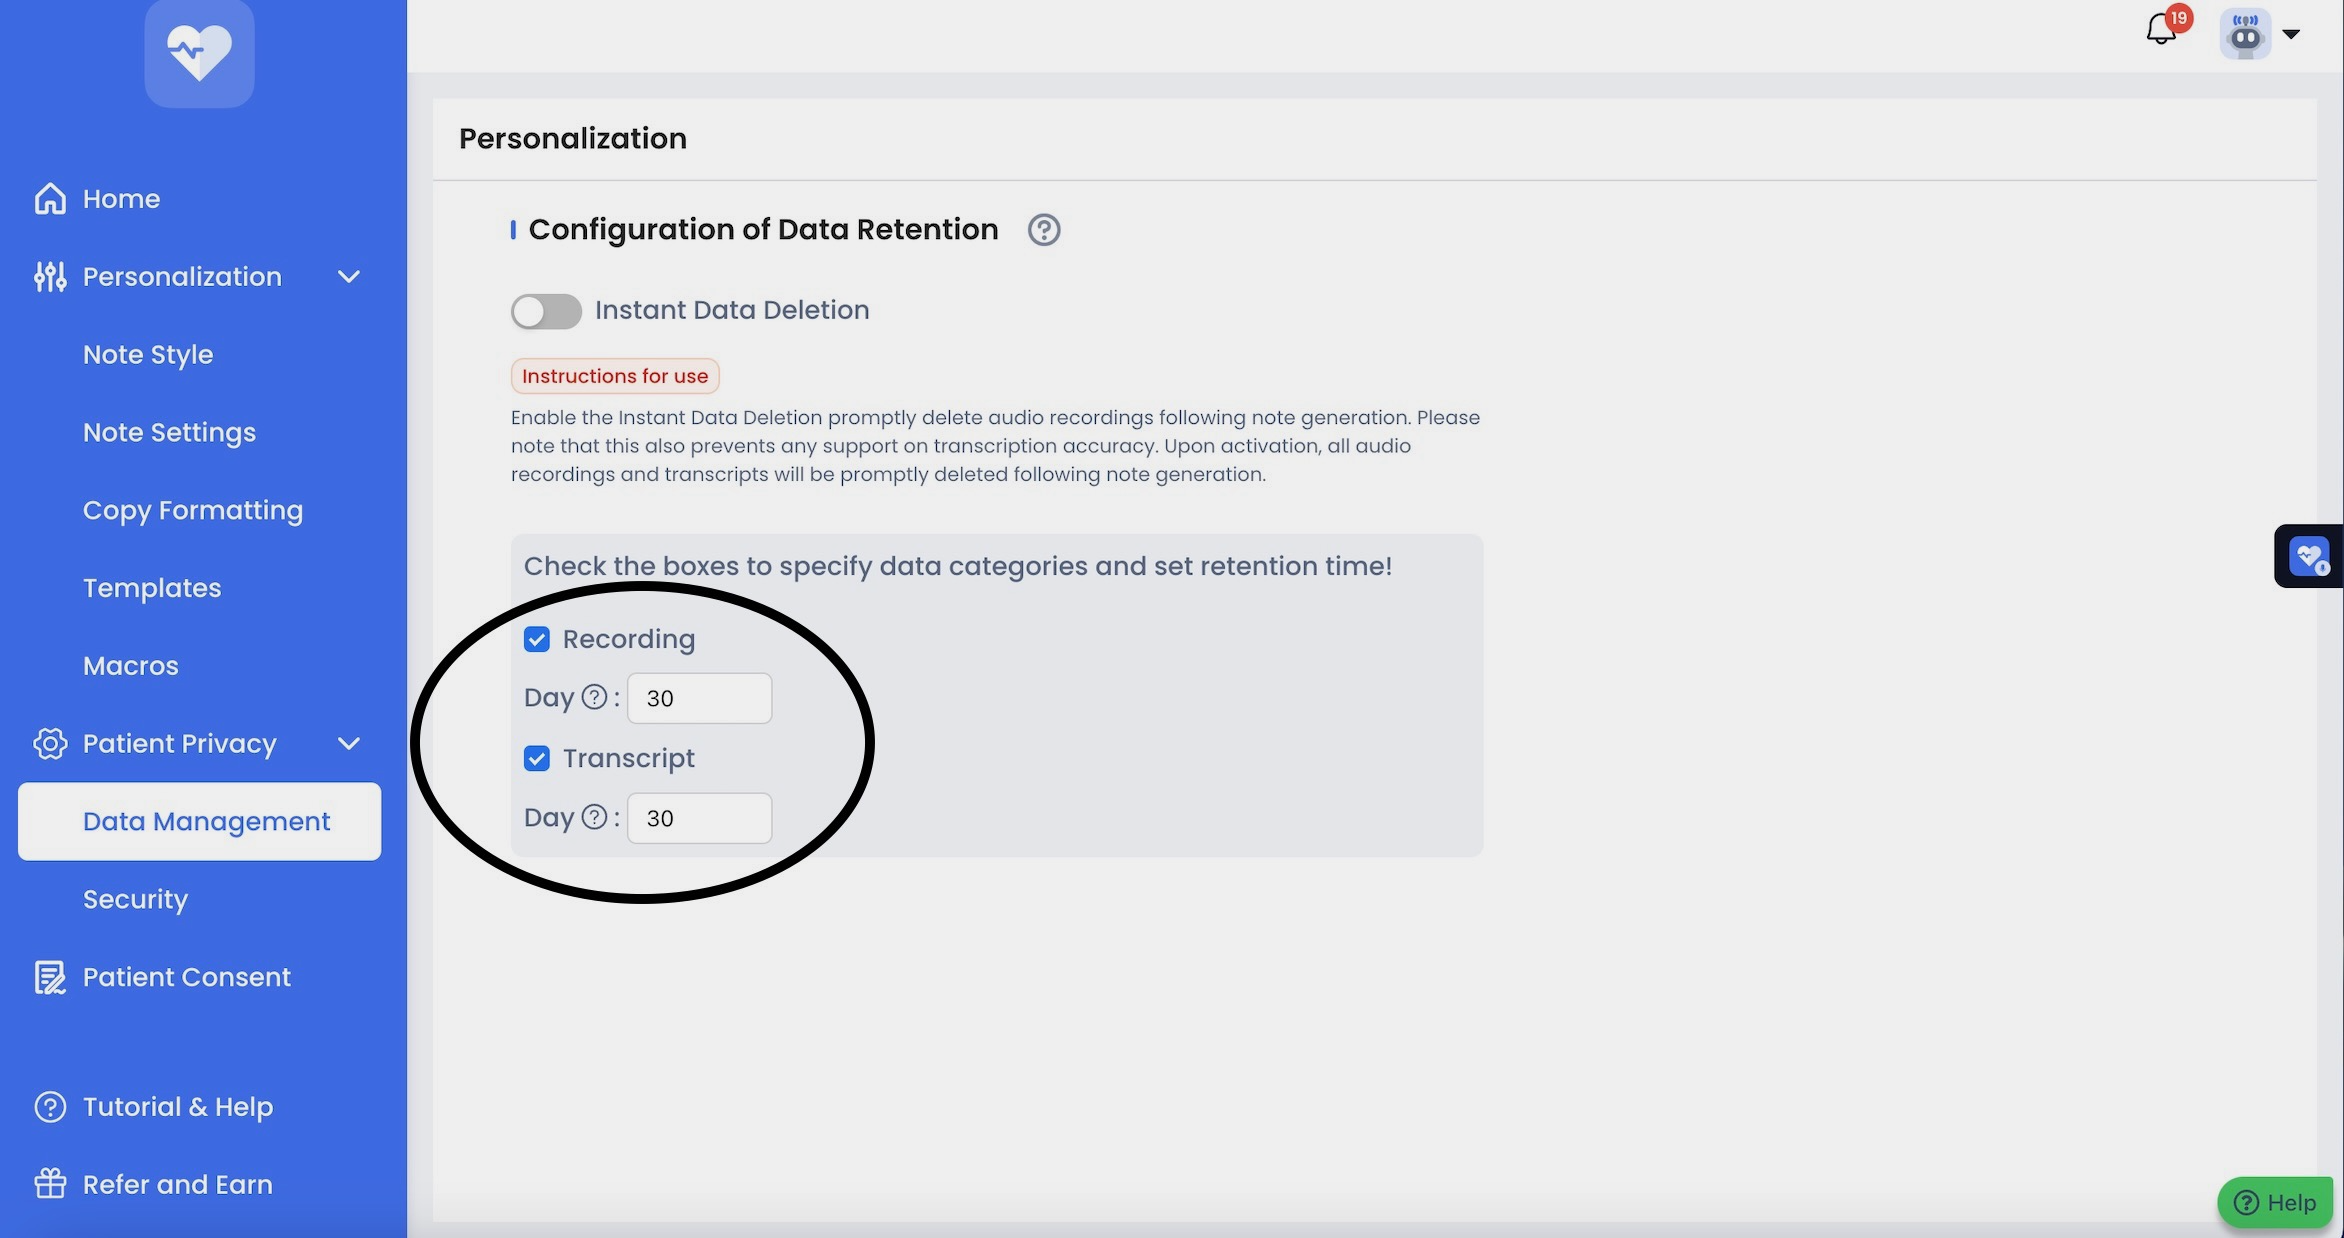
Task: Click the Recording day input field
Action: coord(699,698)
